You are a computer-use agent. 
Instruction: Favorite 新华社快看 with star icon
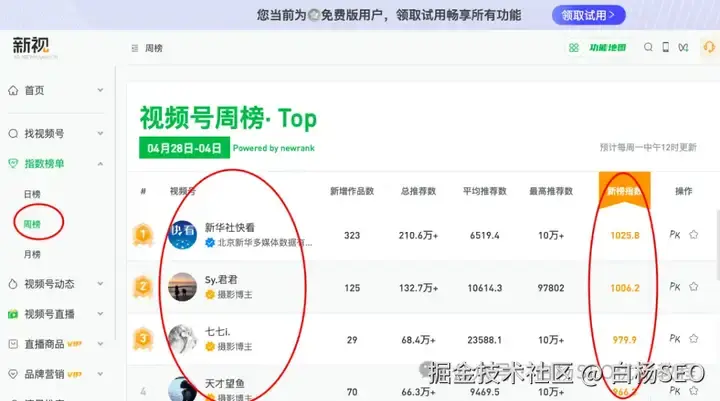coord(693,235)
